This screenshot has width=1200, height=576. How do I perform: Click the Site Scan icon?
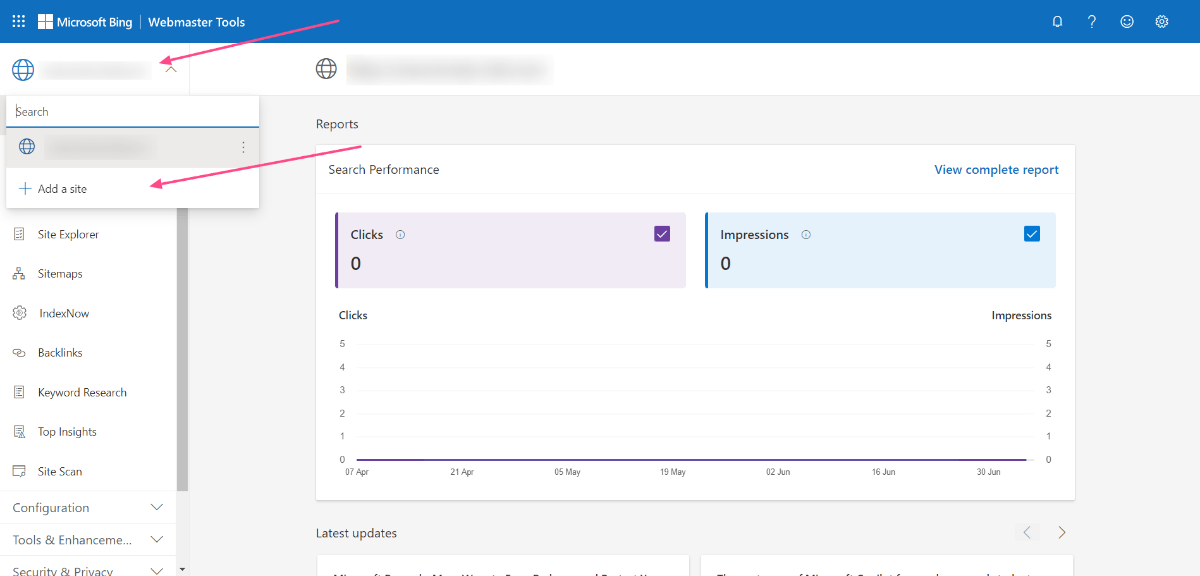19,471
